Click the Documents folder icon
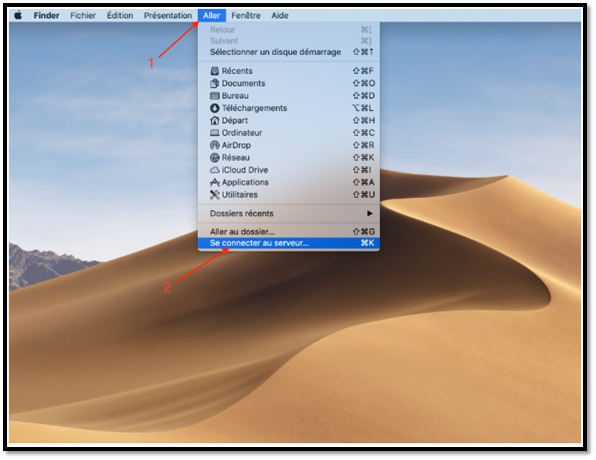 215,83
